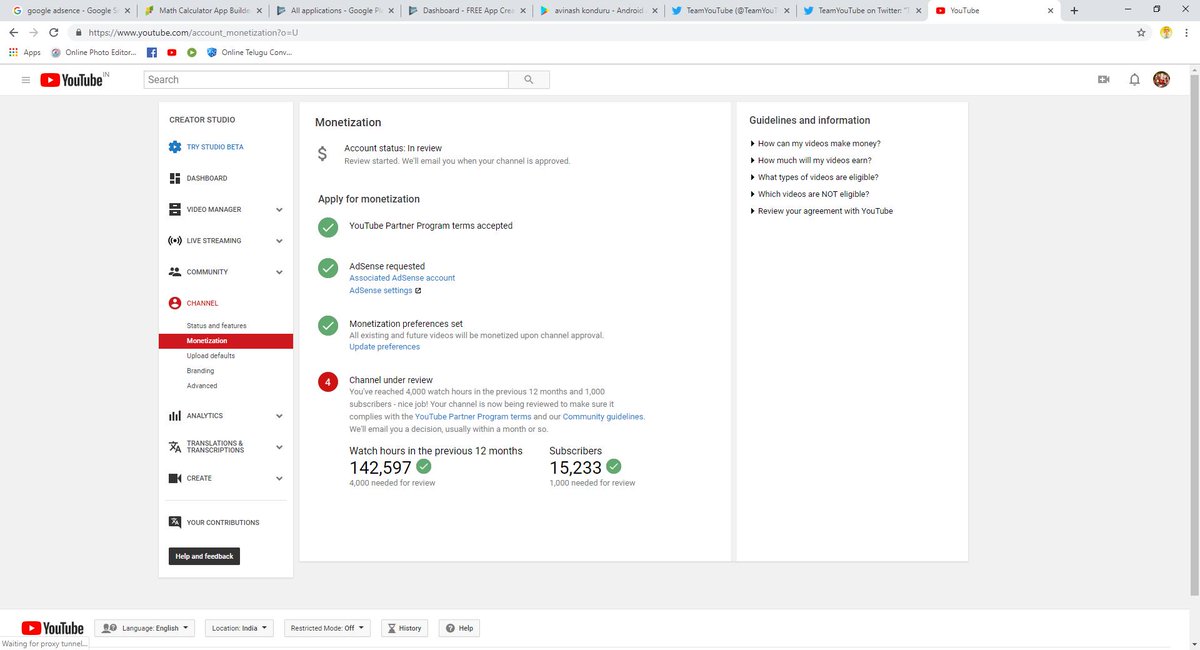Open Advanced in Channel menu

[202, 386]
